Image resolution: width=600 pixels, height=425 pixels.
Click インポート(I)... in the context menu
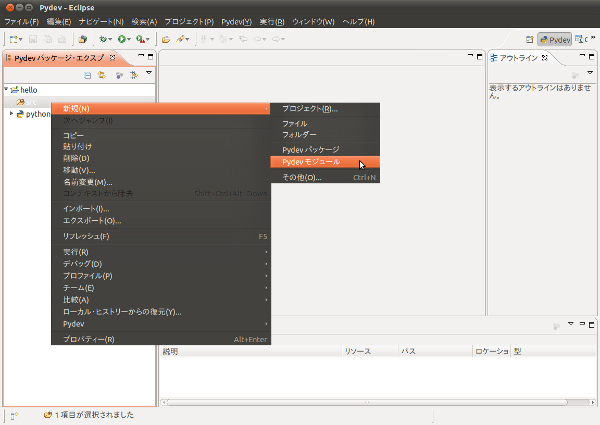point(161,209)
